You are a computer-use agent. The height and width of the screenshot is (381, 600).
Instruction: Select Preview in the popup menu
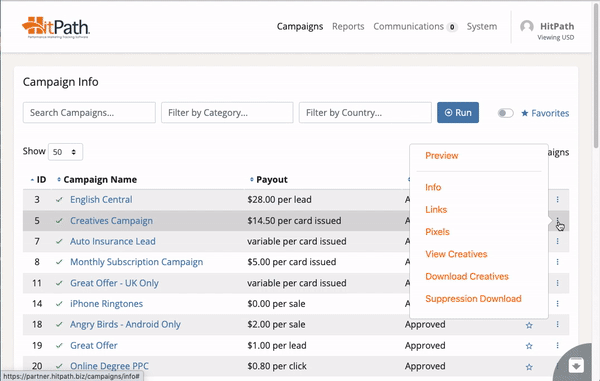442,156
